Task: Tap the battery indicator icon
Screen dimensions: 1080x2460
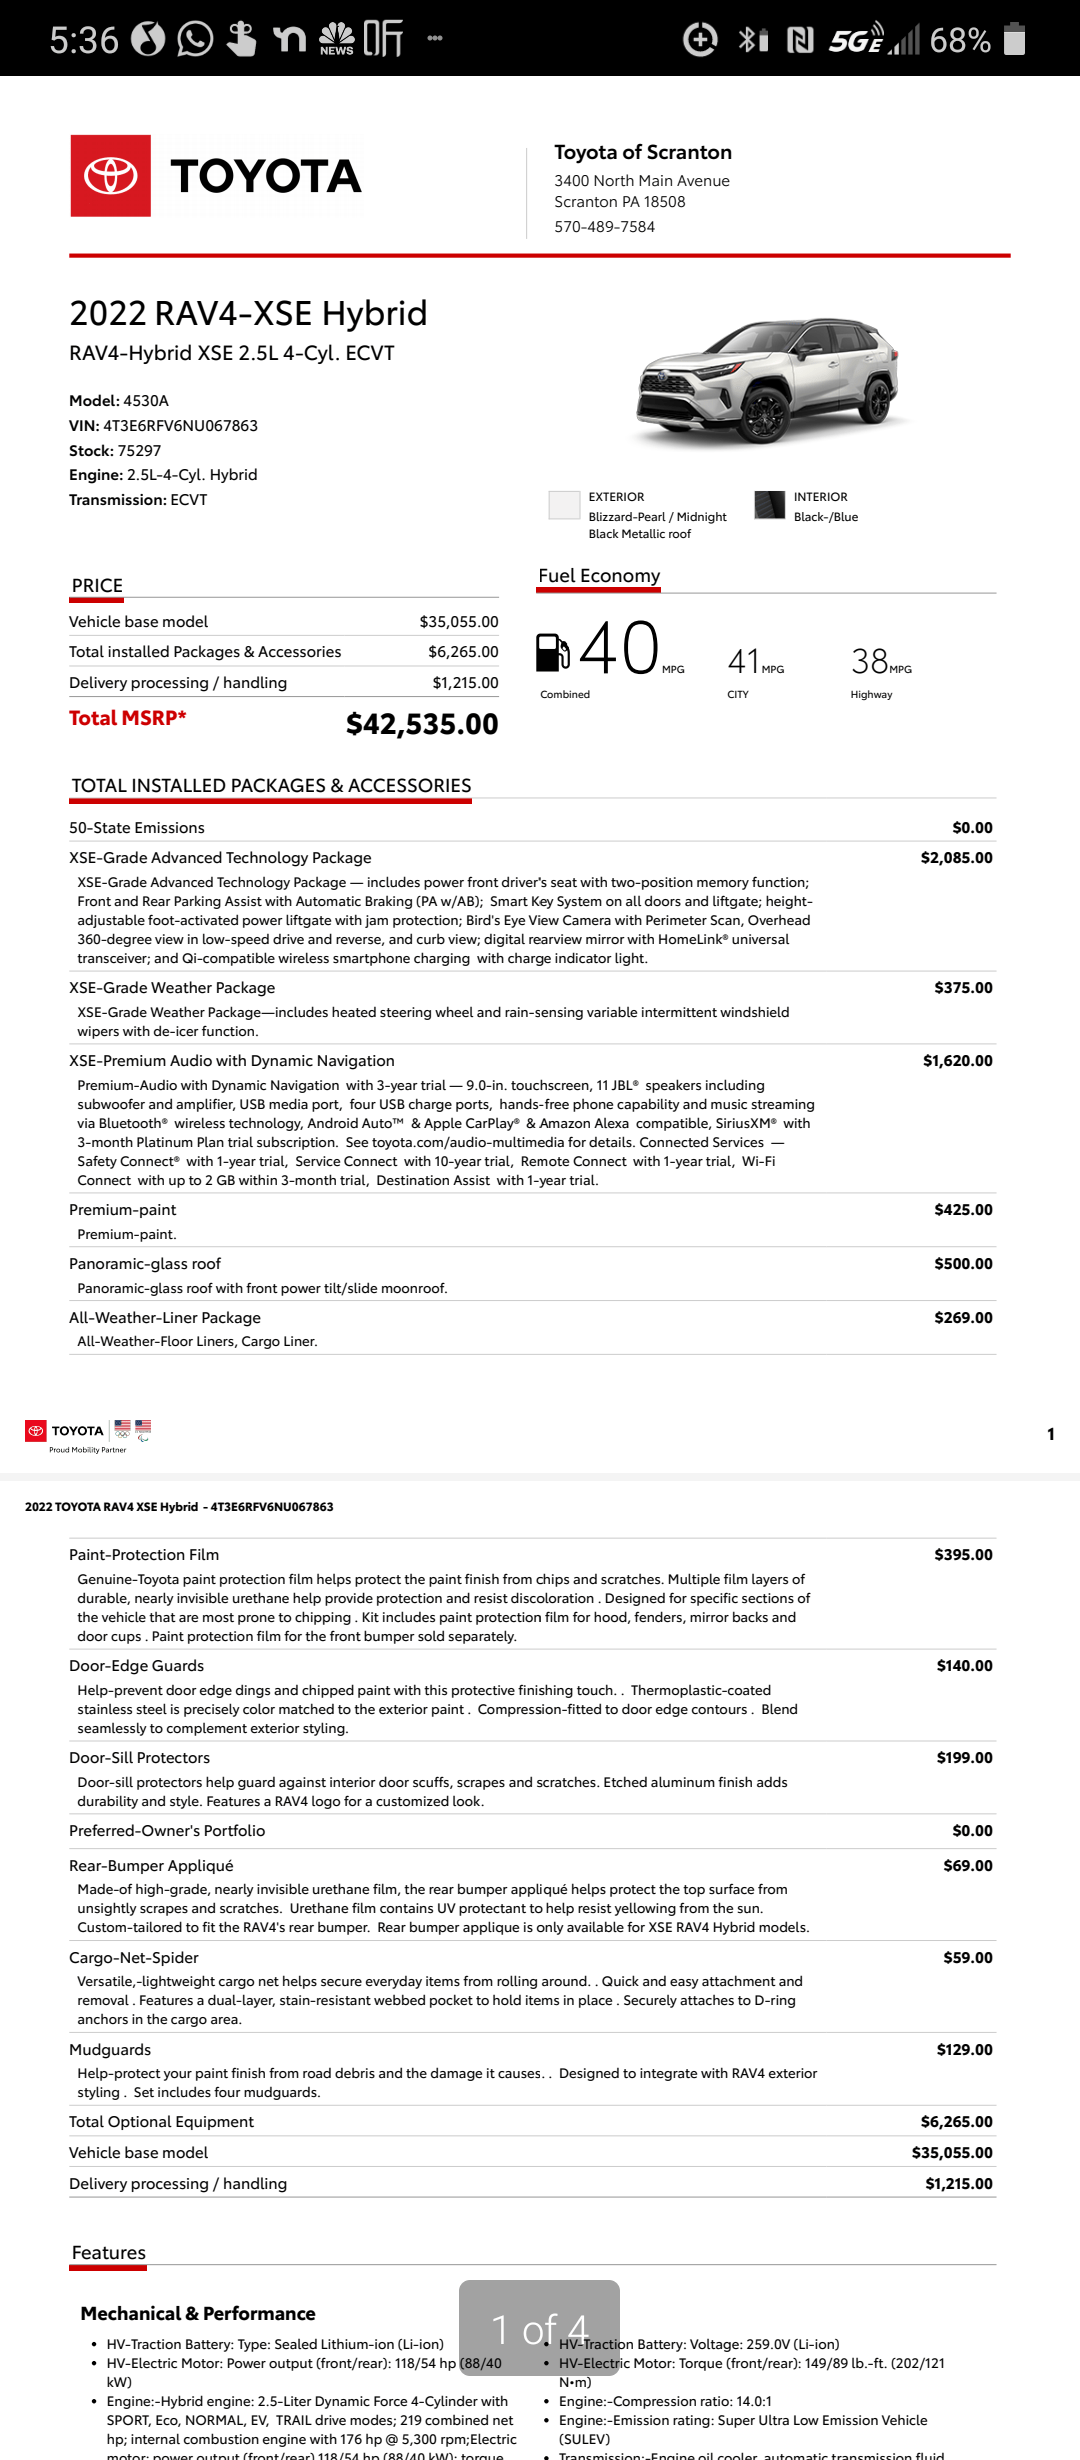Action: 1014,39
